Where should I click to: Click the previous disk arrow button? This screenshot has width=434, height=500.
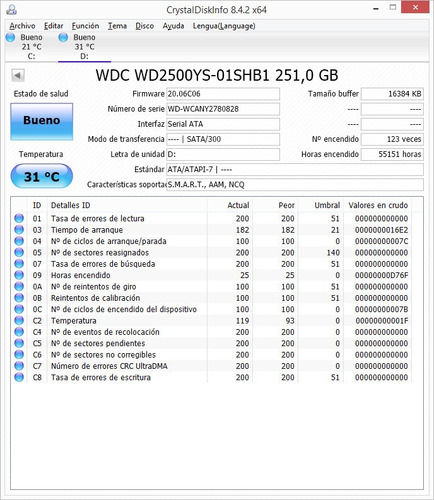point(18,75)
